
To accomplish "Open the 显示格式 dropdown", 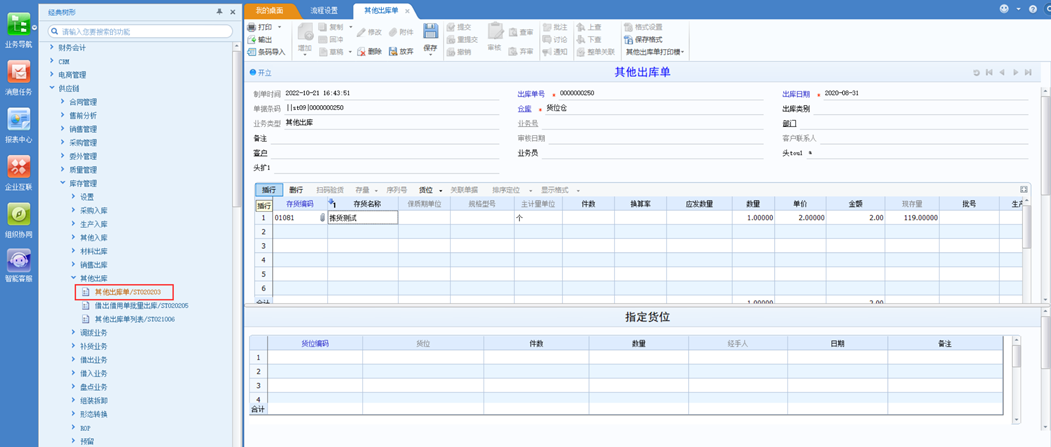I will pyautogui.click(x=578, y=190).
